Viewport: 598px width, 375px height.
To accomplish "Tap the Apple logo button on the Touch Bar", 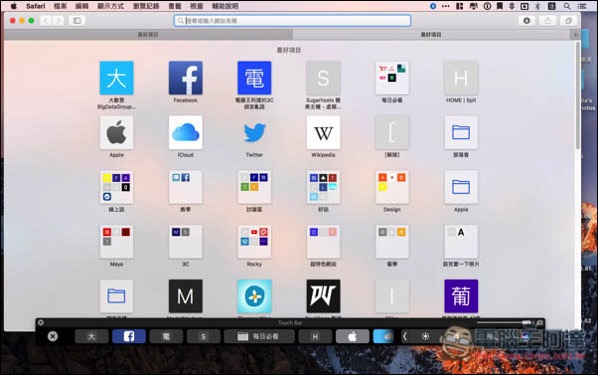I will click(352, 336).
